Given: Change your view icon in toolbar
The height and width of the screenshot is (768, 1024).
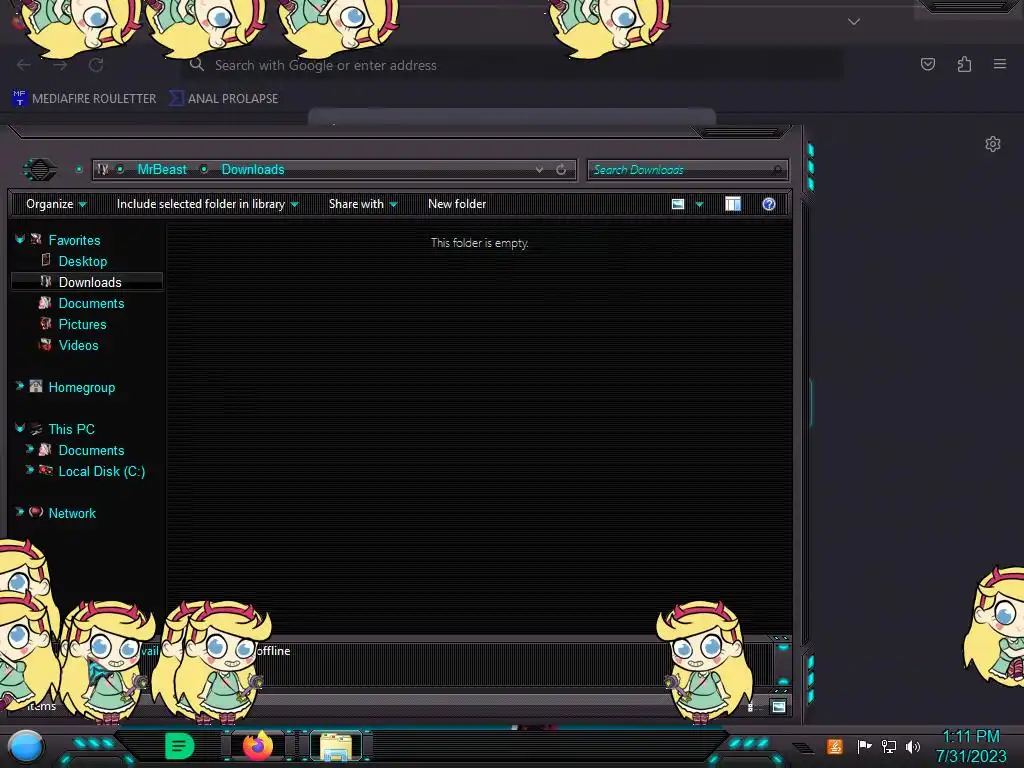Looking at the screenshot, I should (678, 204).
